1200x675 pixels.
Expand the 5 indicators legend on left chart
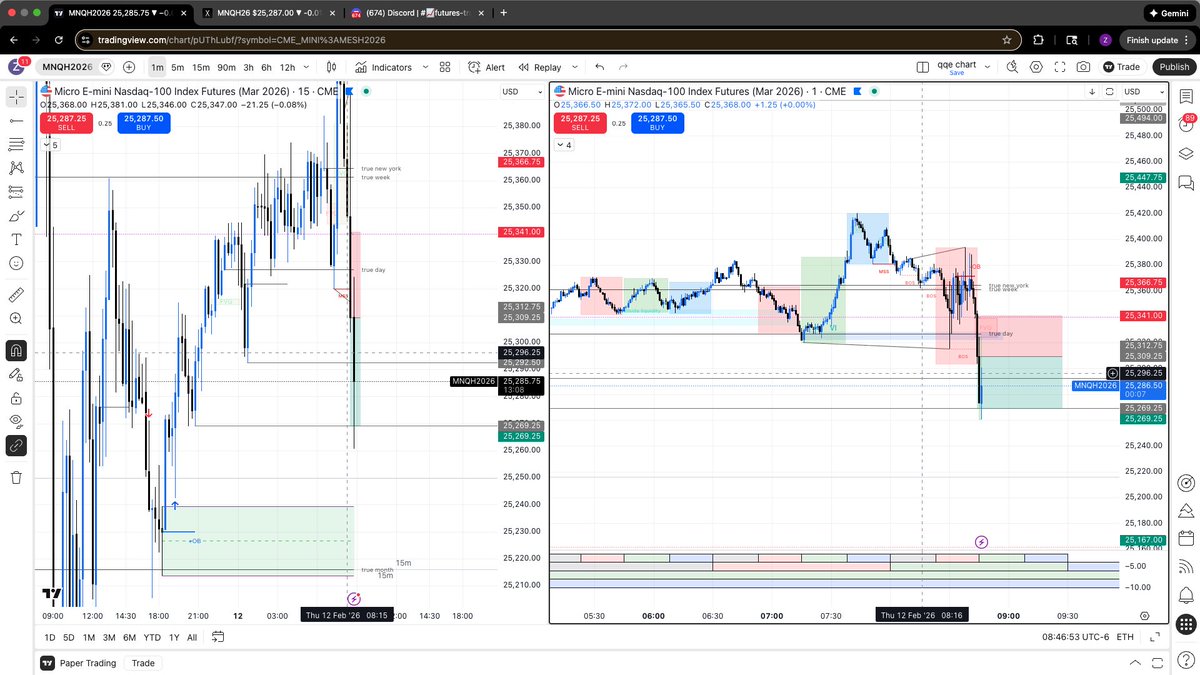(49, 145)
